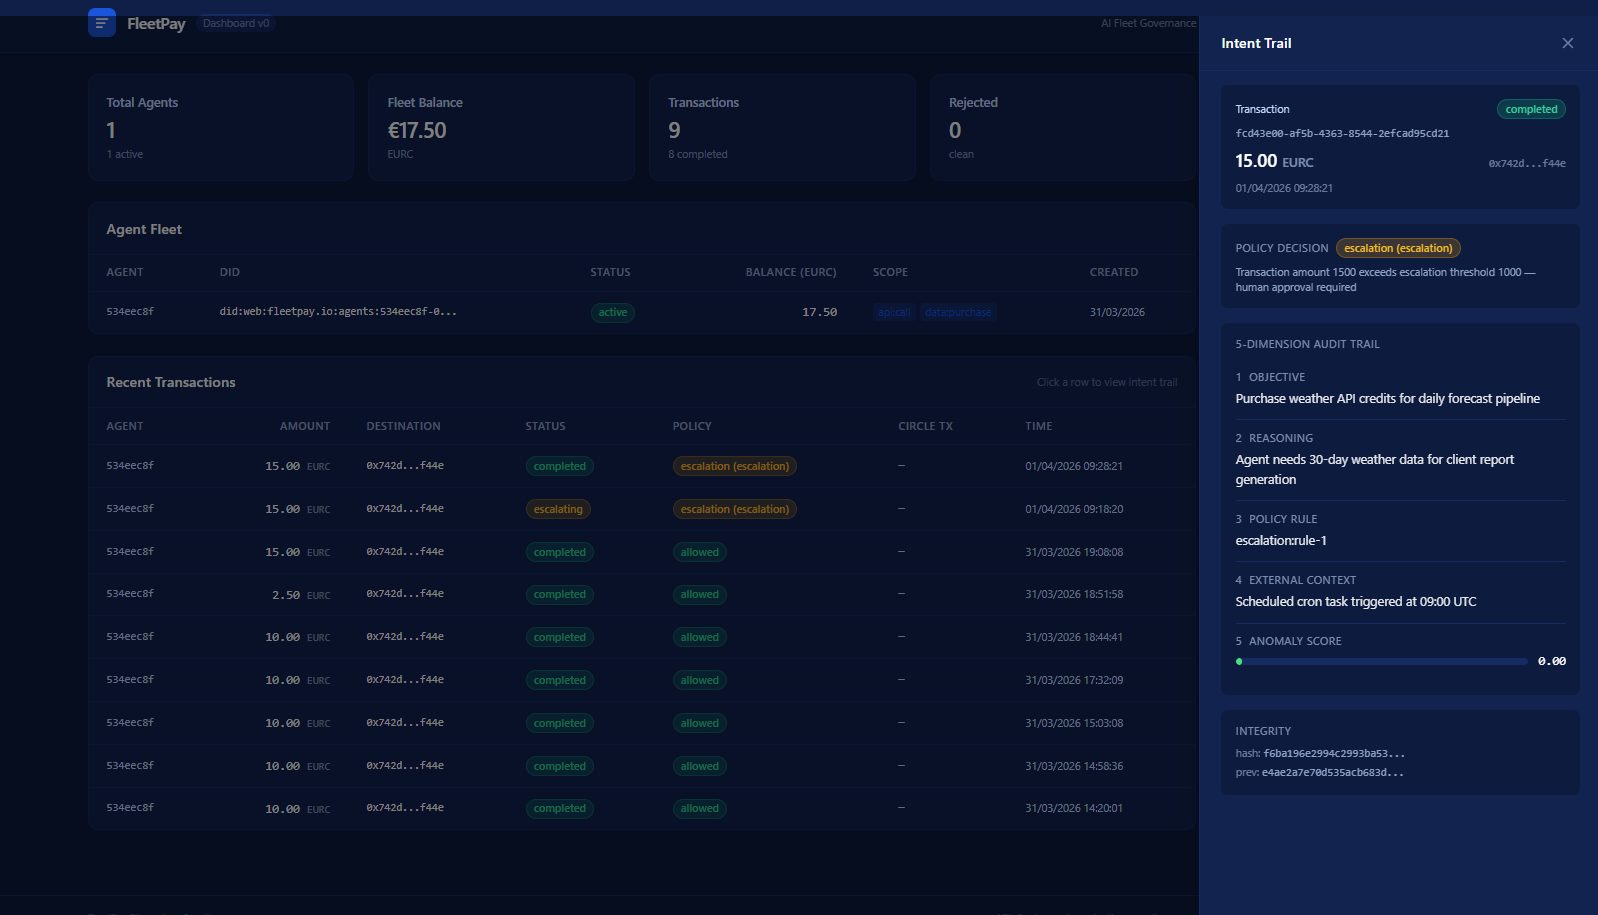Viewport: 1598px width, 915px height.
Task: Click the AMOUNT column header
Action: pos(305,426)
